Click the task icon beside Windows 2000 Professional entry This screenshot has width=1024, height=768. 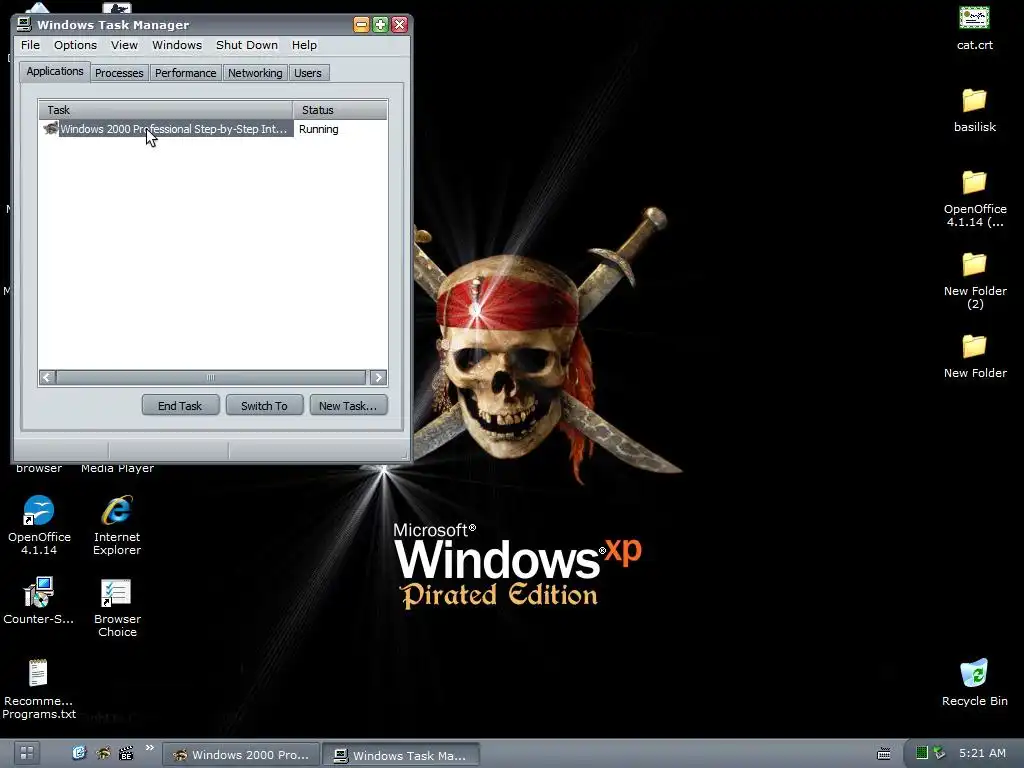pos(50,128)
